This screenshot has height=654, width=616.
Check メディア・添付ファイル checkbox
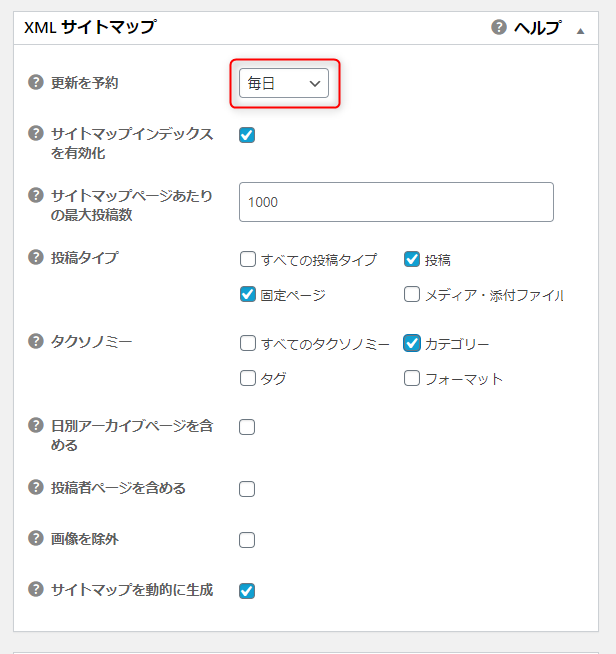click(412, 294)
